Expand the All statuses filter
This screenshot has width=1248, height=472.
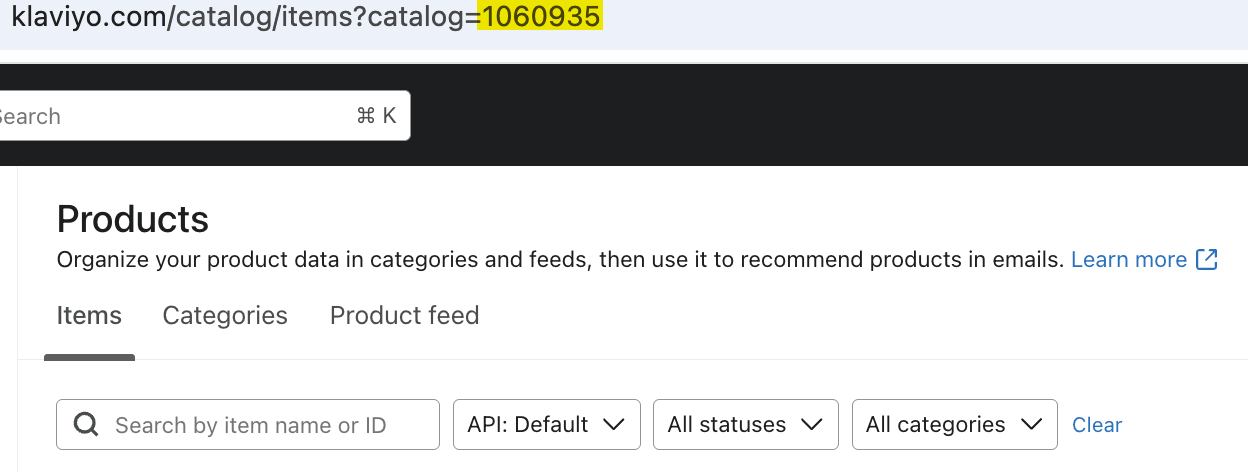(x=744, y=425)
